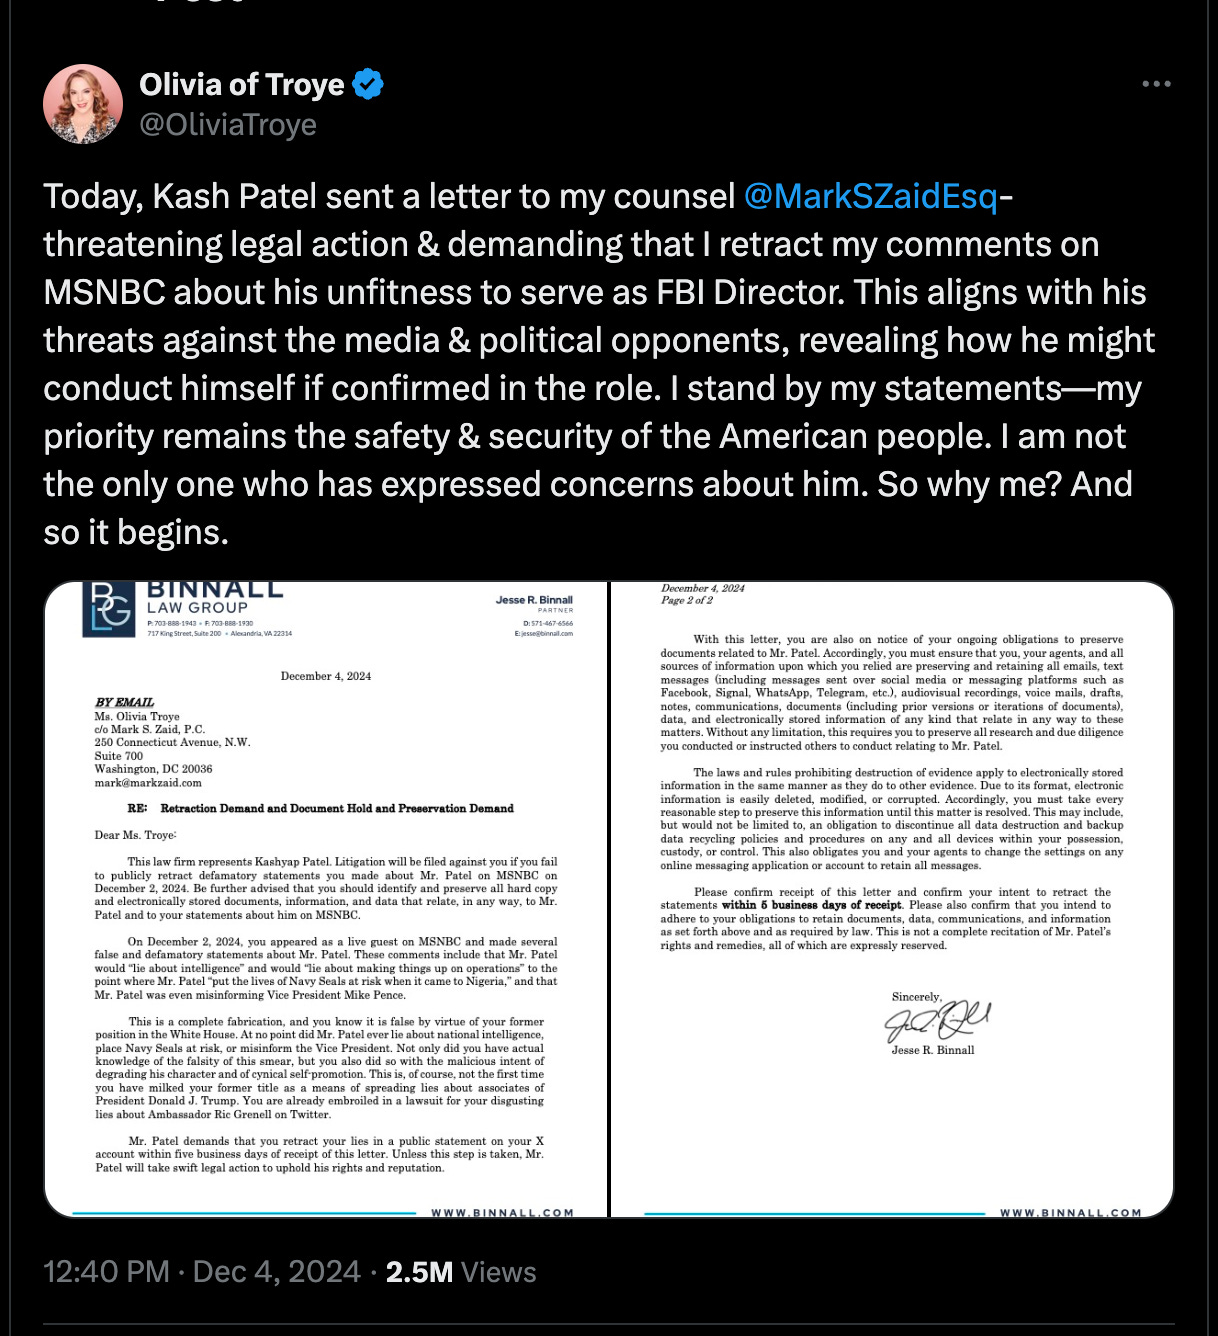Click the 2.5M Views count

point(461,1272)
